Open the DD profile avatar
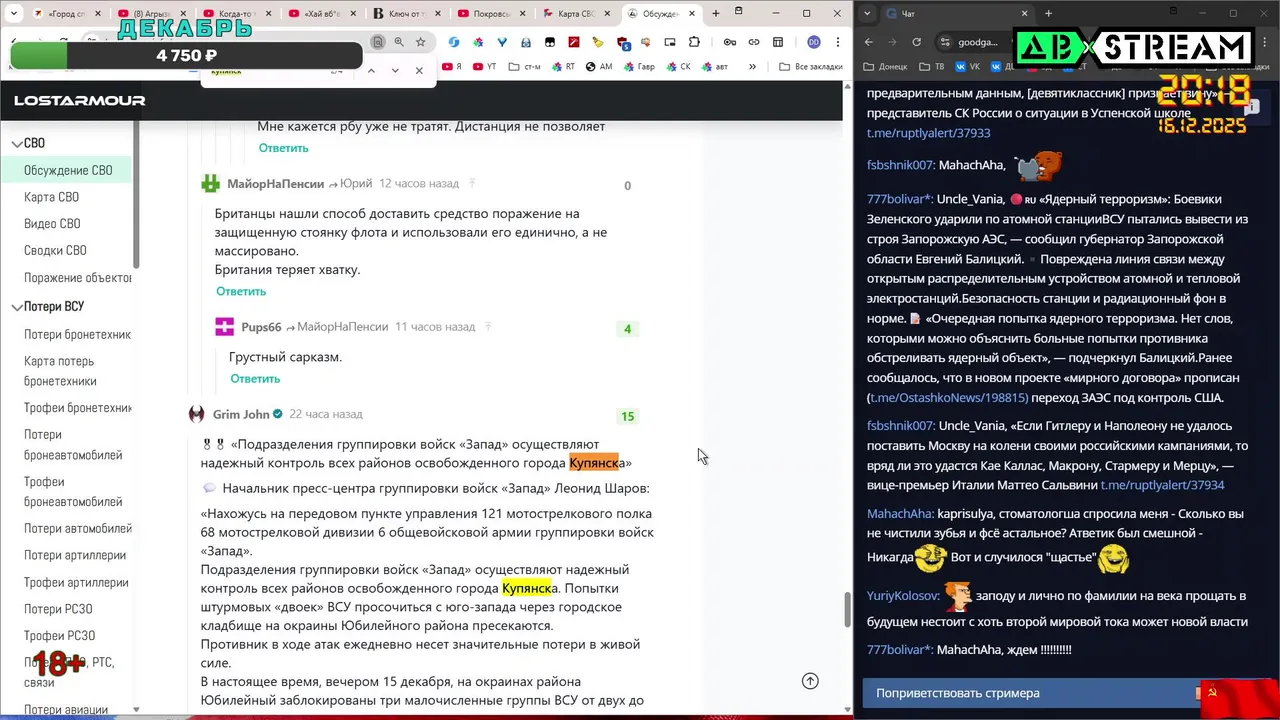The image size is (1280, 720). pos(814,42)
